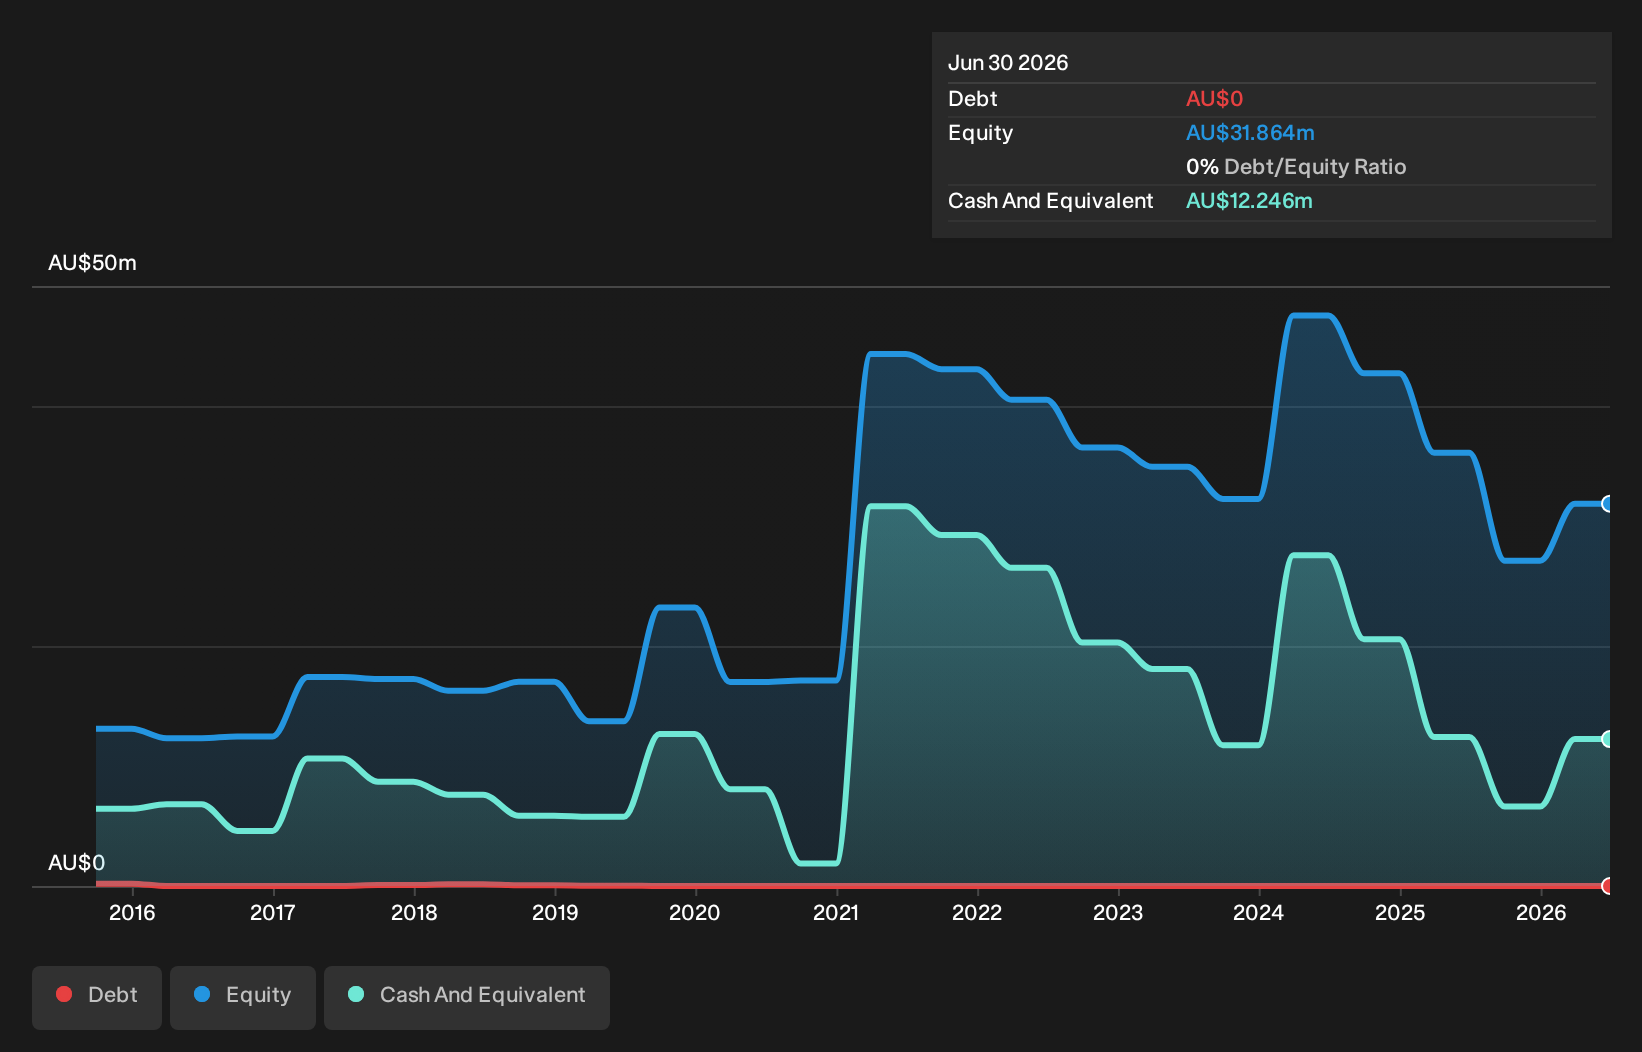Click the 2017 x-axis label
This screenshot has height=1052, width=1642.
click(x=273, y=912)
